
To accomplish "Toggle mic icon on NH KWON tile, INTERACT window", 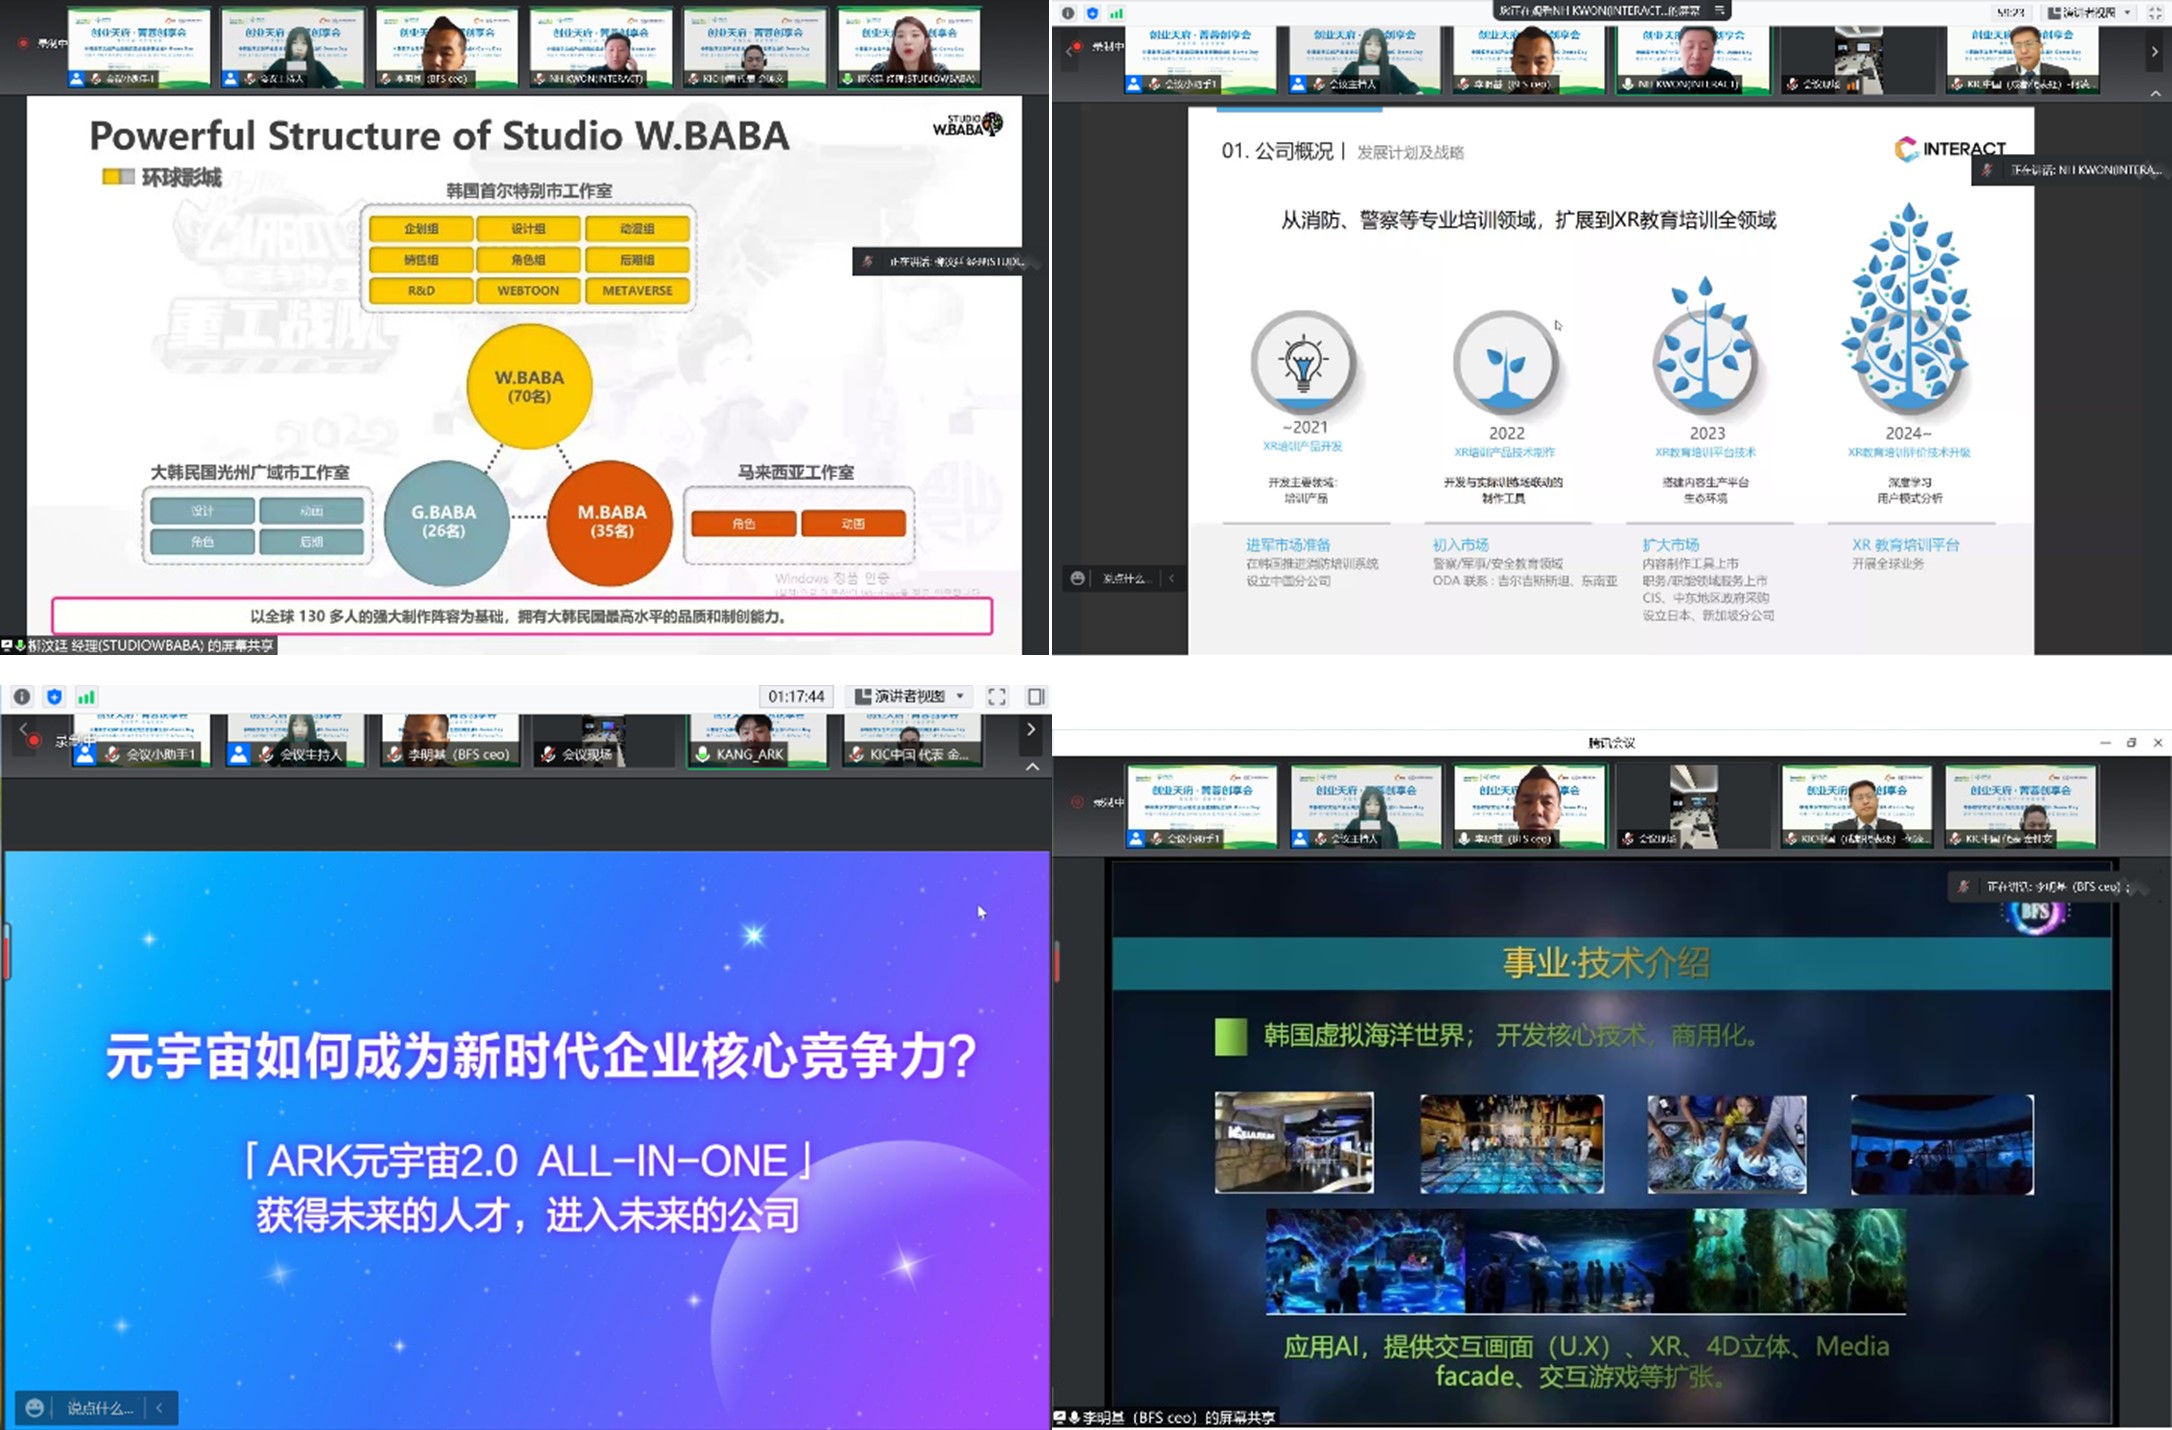I will (x=1628, y=85).
